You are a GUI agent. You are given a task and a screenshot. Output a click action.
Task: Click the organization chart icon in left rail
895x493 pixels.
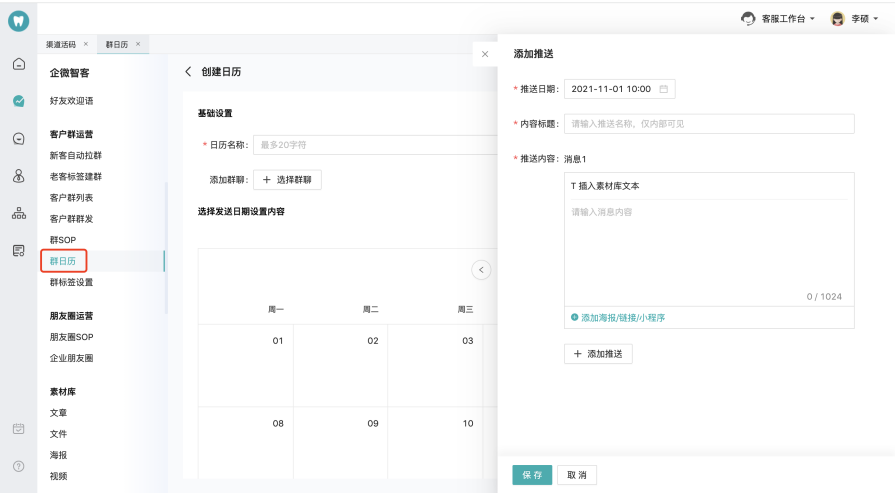(18, 213)
